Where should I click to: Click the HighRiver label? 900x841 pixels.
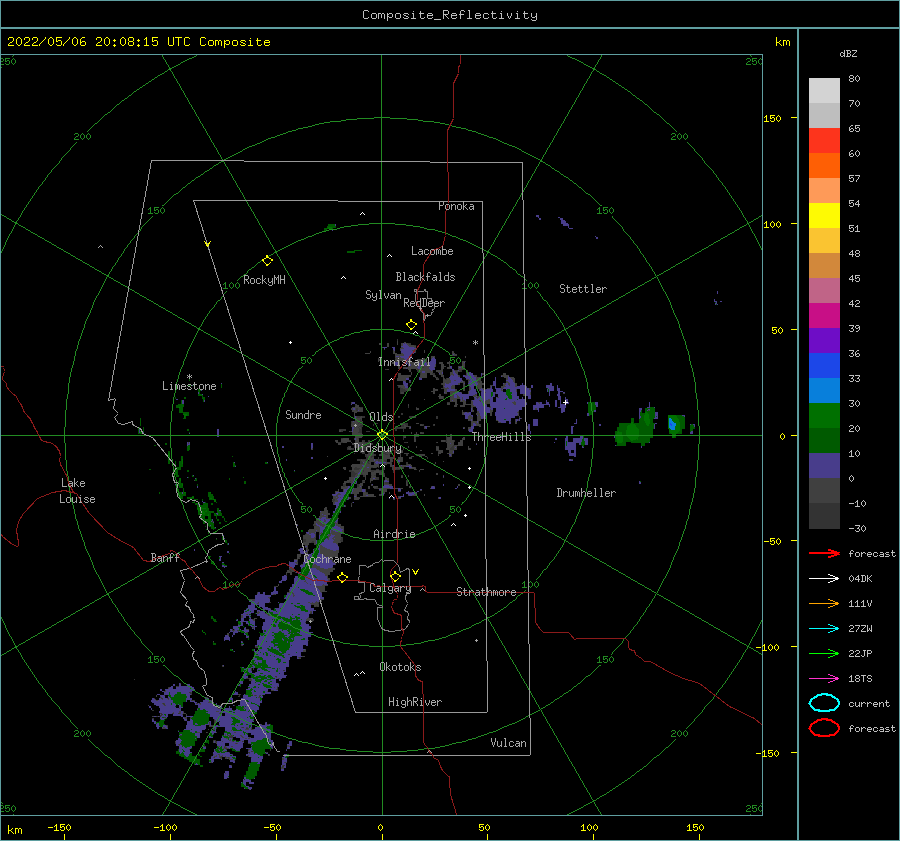[415, 702]
